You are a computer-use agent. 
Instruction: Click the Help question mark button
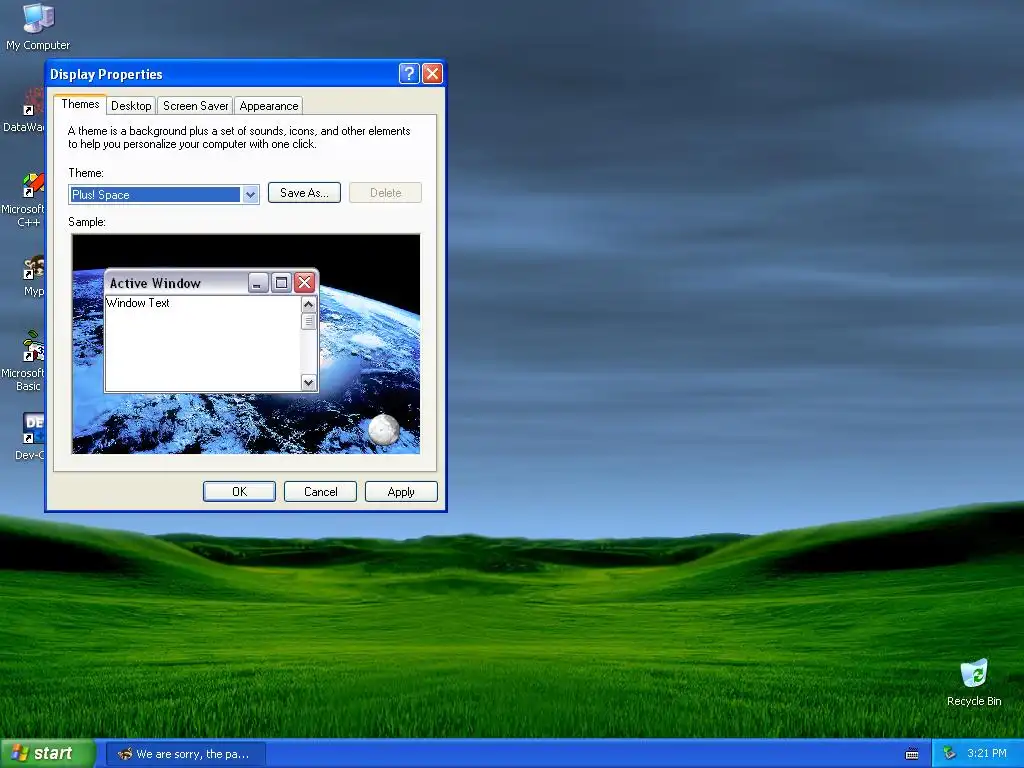tap(409, 73)
